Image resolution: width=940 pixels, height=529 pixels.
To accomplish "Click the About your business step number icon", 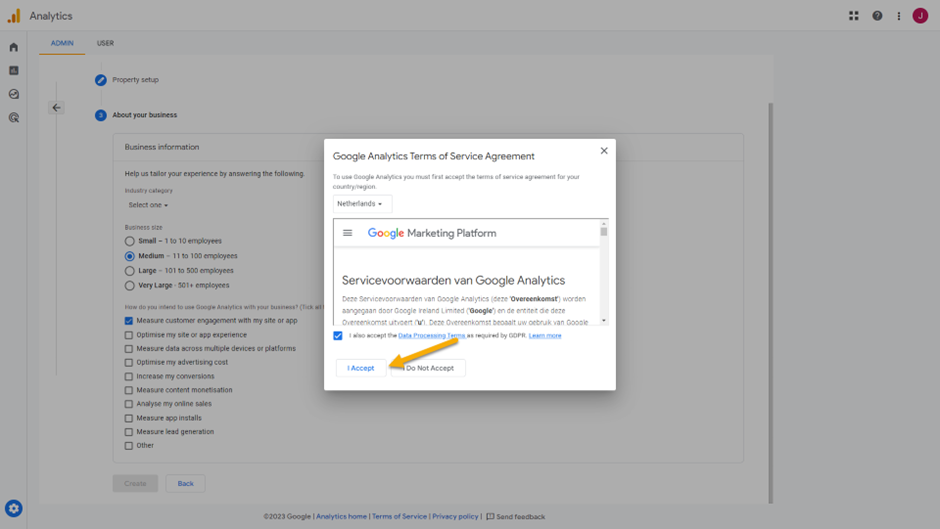I will [101, 115].
